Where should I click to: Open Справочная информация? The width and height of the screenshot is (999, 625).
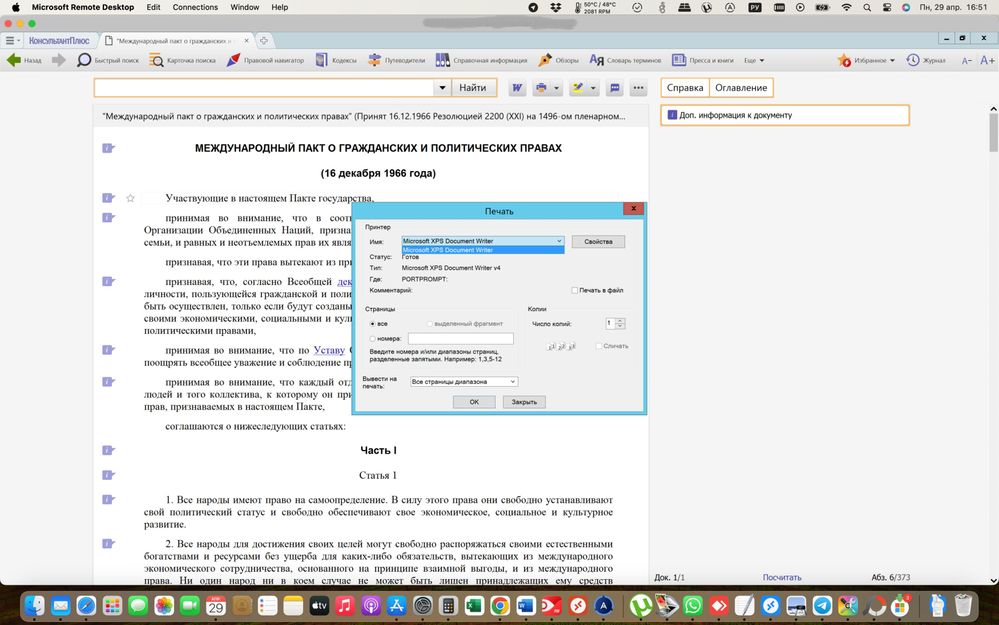481,60
